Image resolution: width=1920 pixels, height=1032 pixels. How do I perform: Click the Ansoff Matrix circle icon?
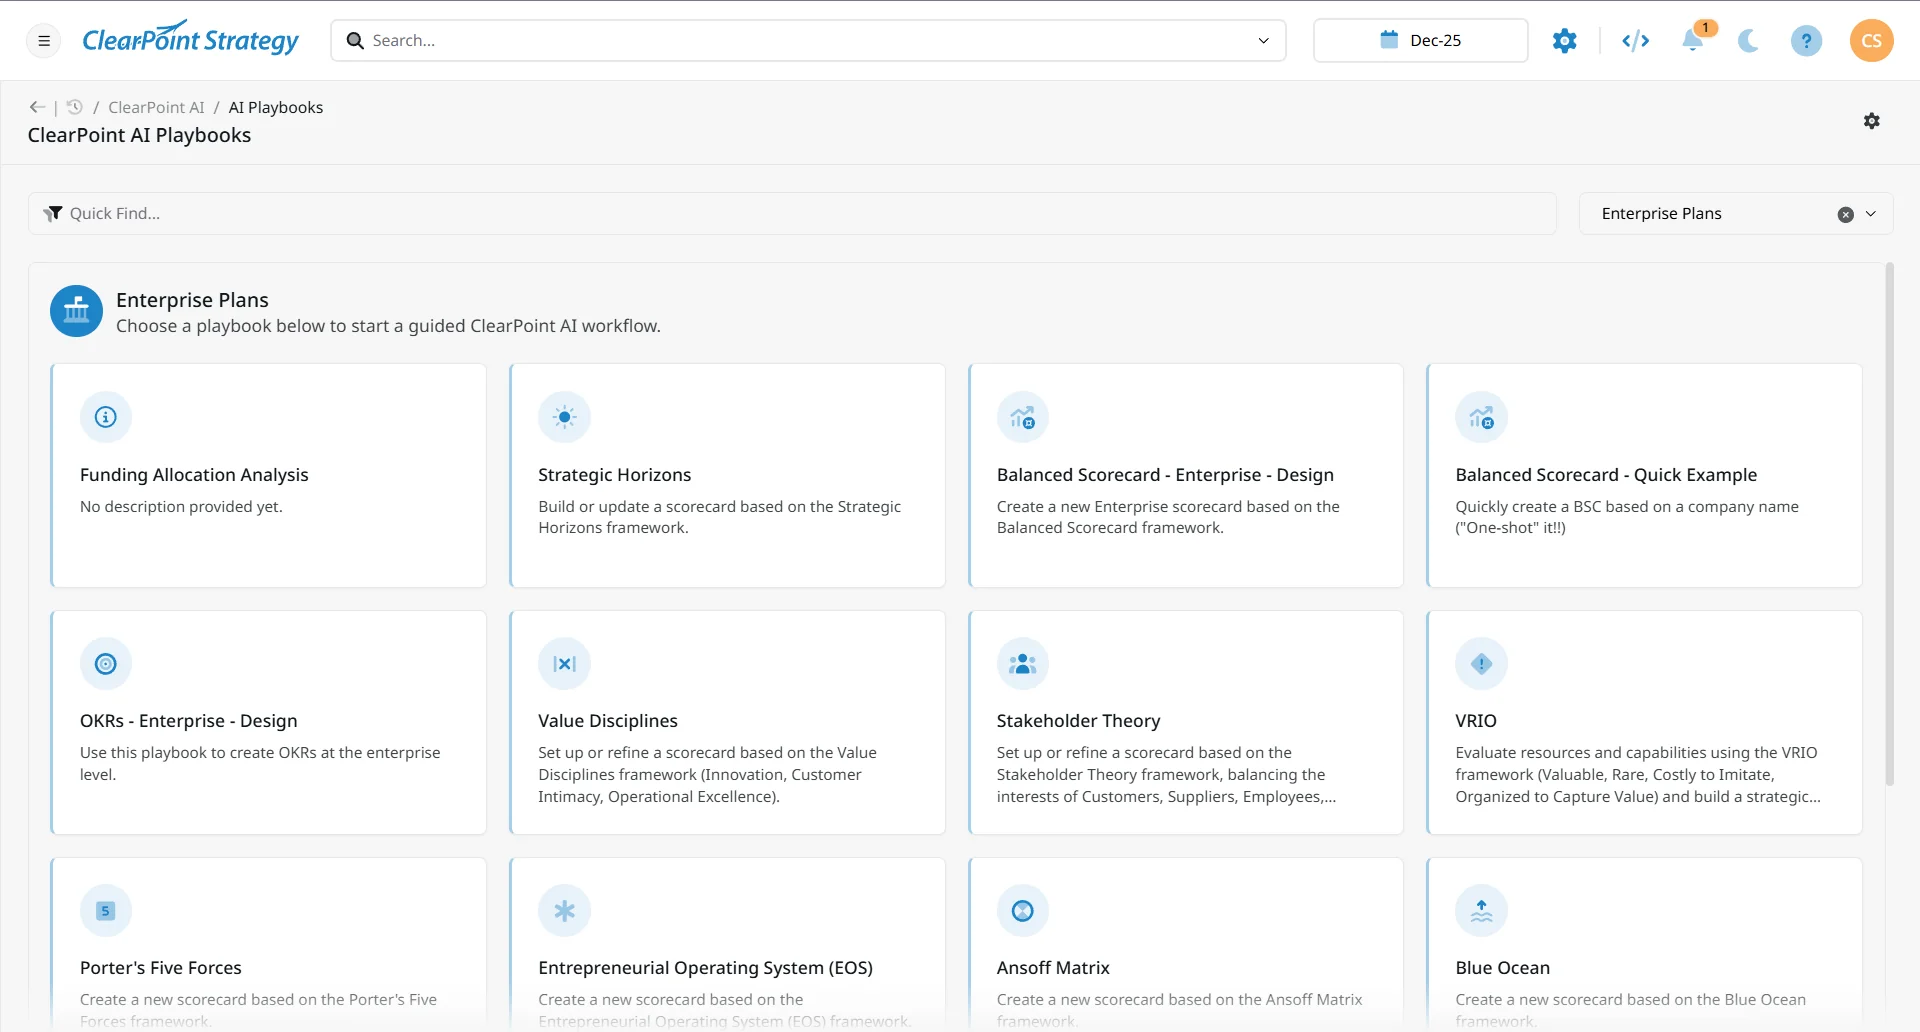click(x=1023, y=911)
